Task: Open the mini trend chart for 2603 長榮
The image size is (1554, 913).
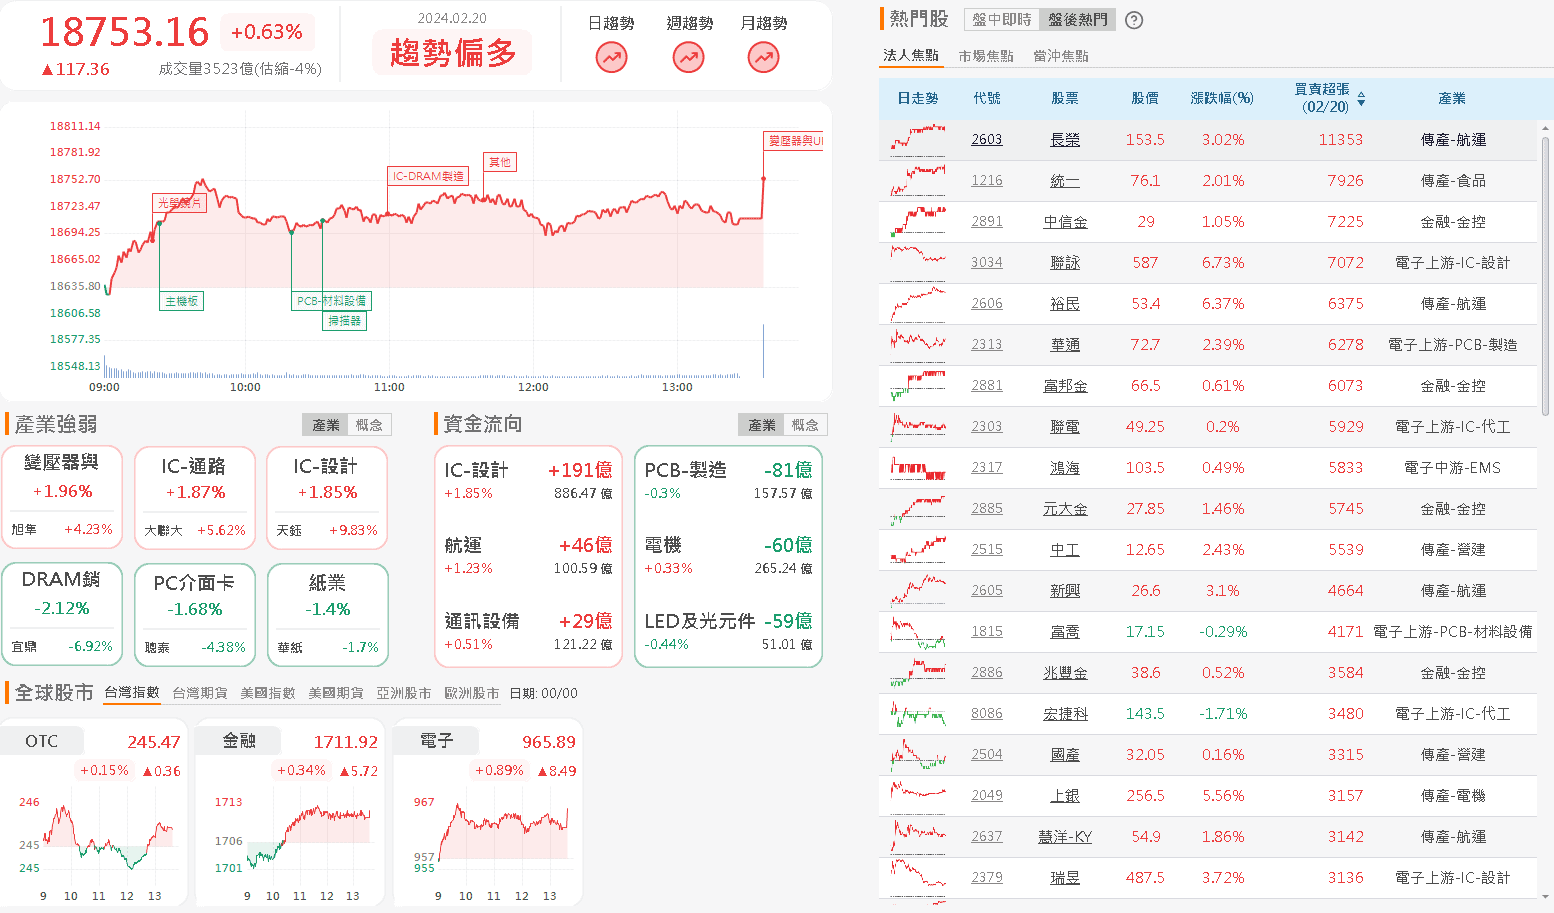Action: pyautogui.click(x=918, y=140)
